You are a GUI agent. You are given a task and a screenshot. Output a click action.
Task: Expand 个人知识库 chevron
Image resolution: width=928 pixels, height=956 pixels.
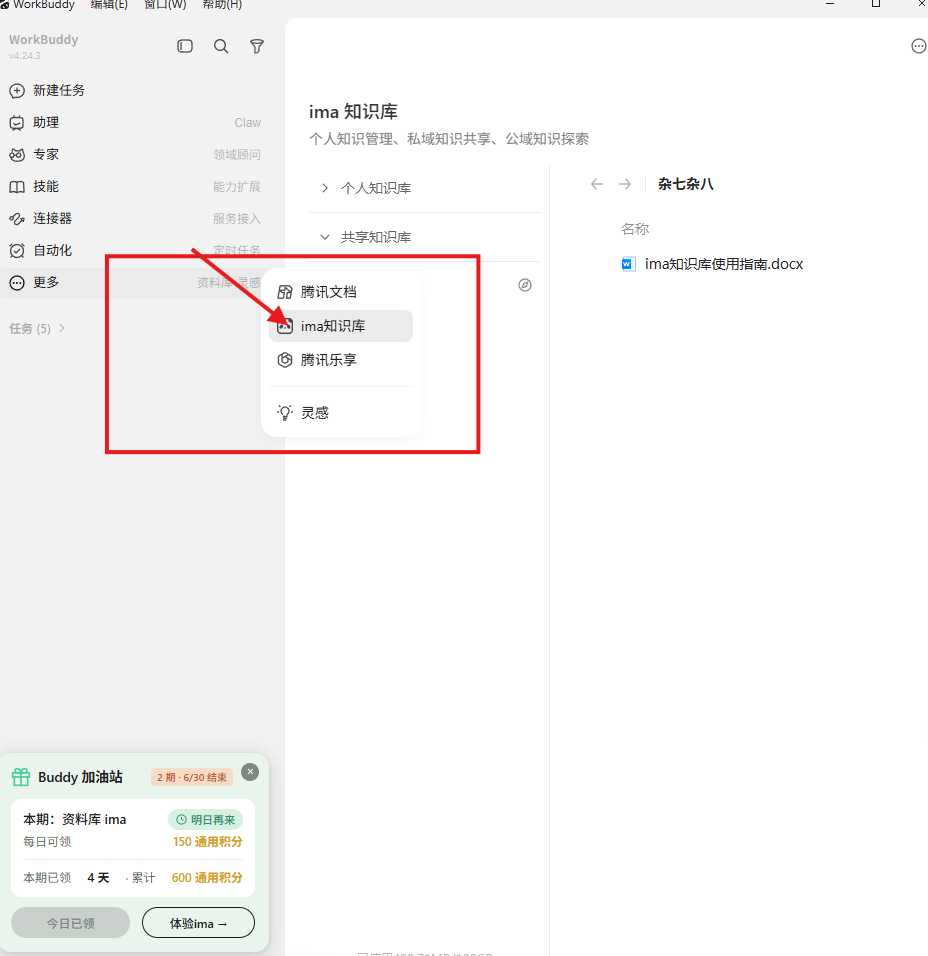coord(324,188)
